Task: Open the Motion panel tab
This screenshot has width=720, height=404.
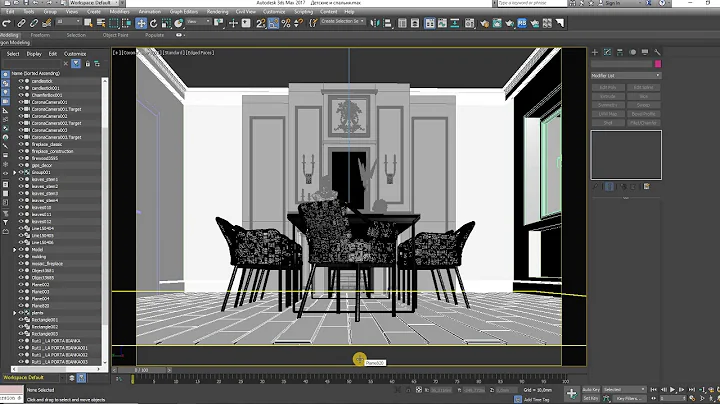Action: click(x=633, y=52)
